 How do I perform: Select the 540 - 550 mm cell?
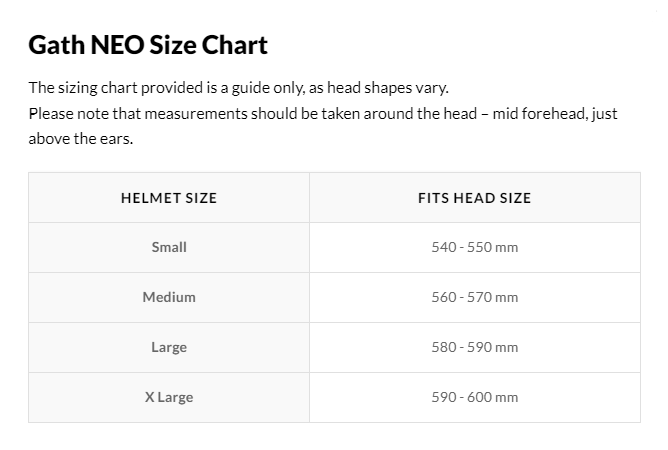coord(475,248)
